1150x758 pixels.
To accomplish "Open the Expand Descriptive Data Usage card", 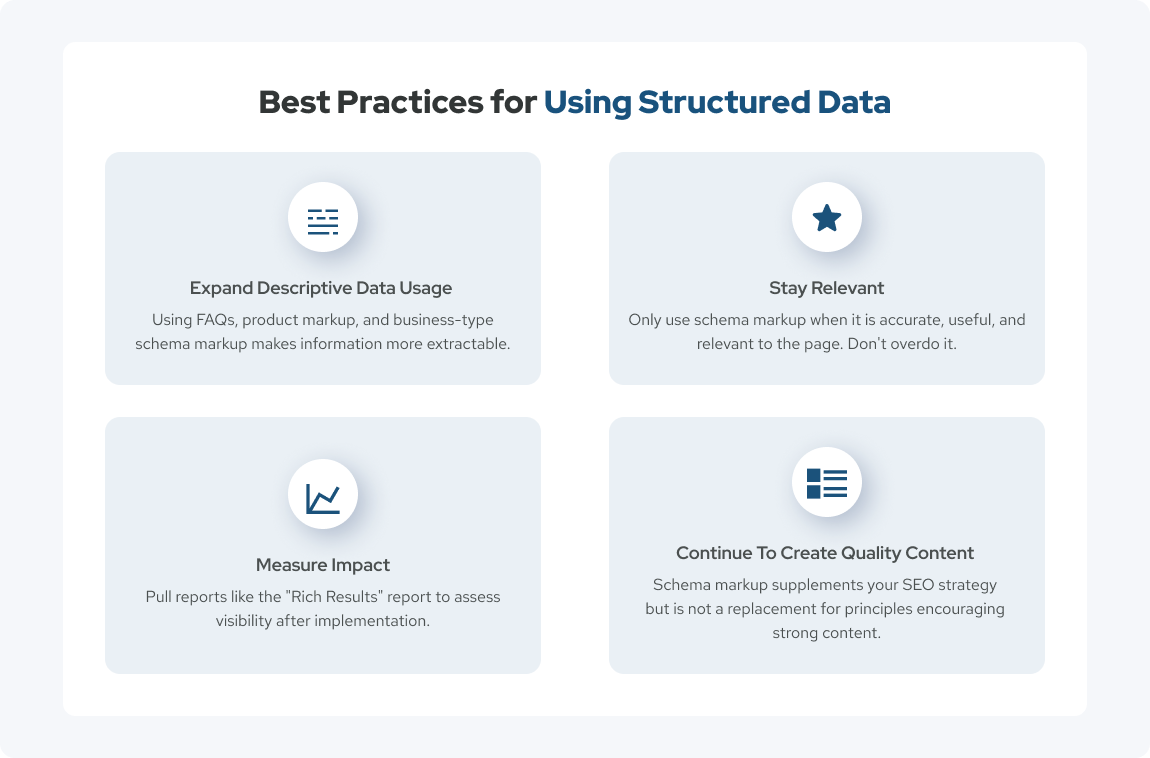I will [x=323, y=268].
